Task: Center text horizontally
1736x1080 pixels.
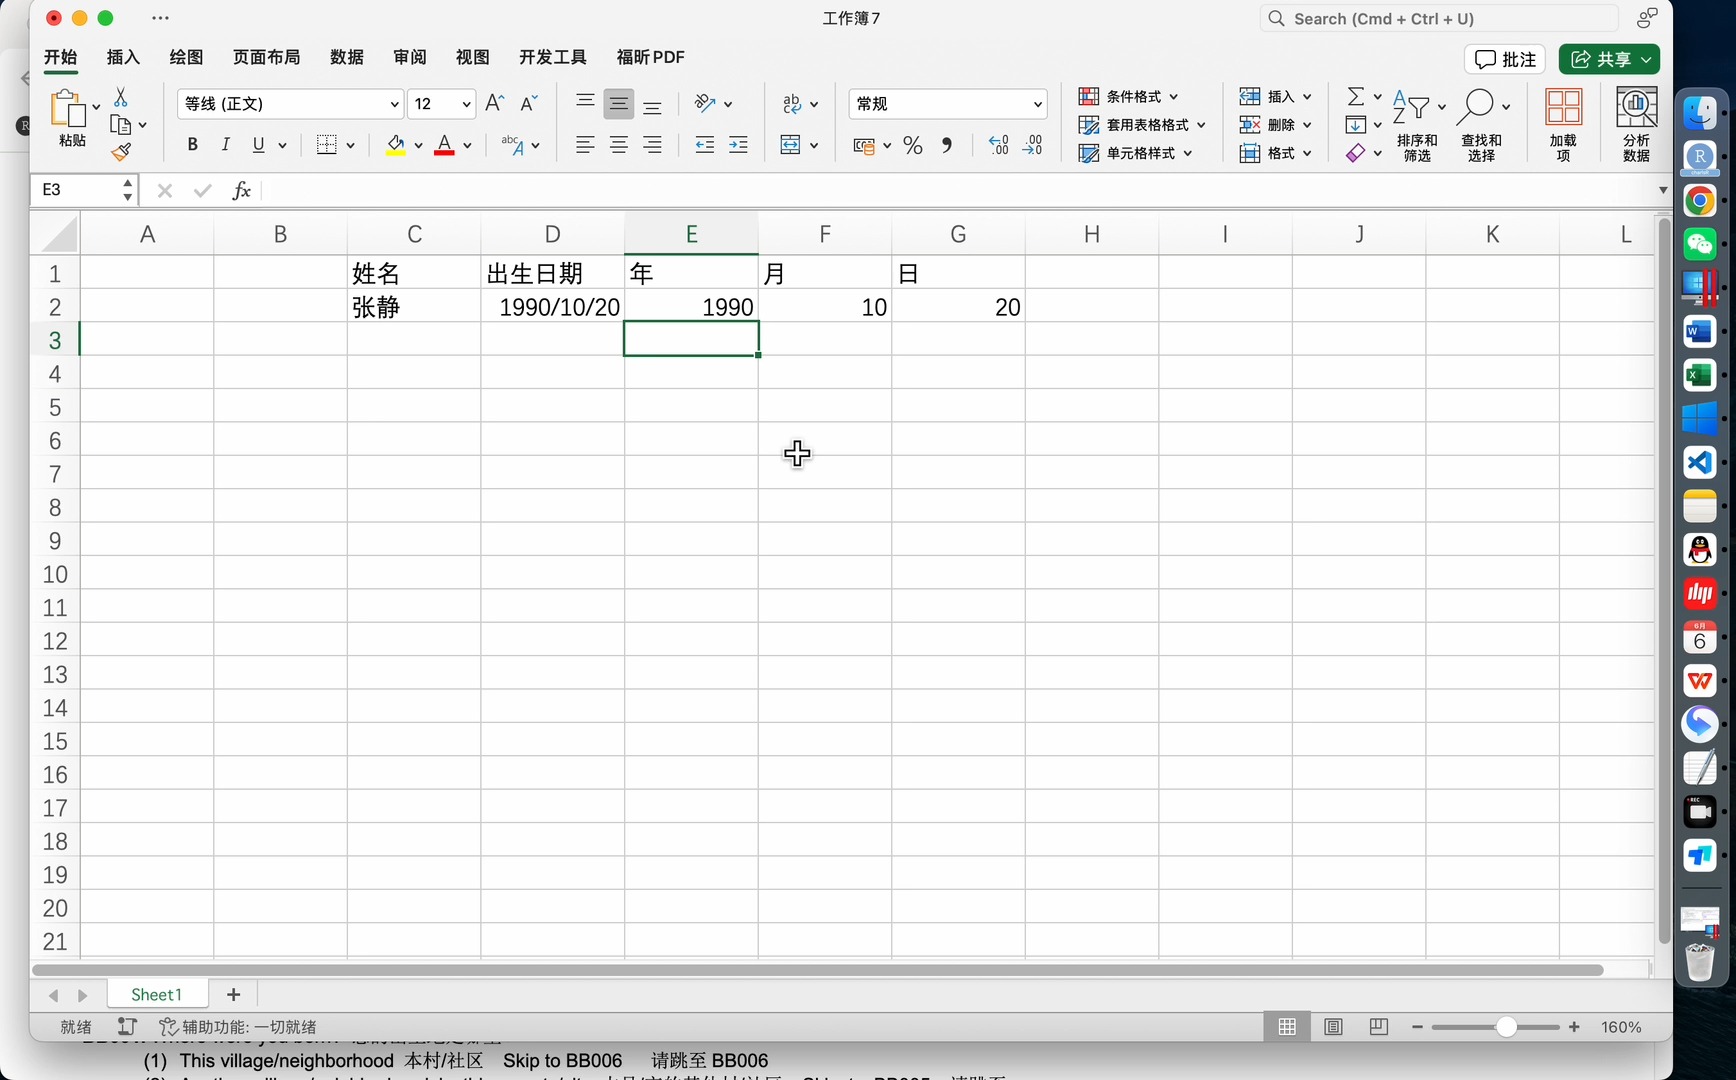Action: pos(619,145)
